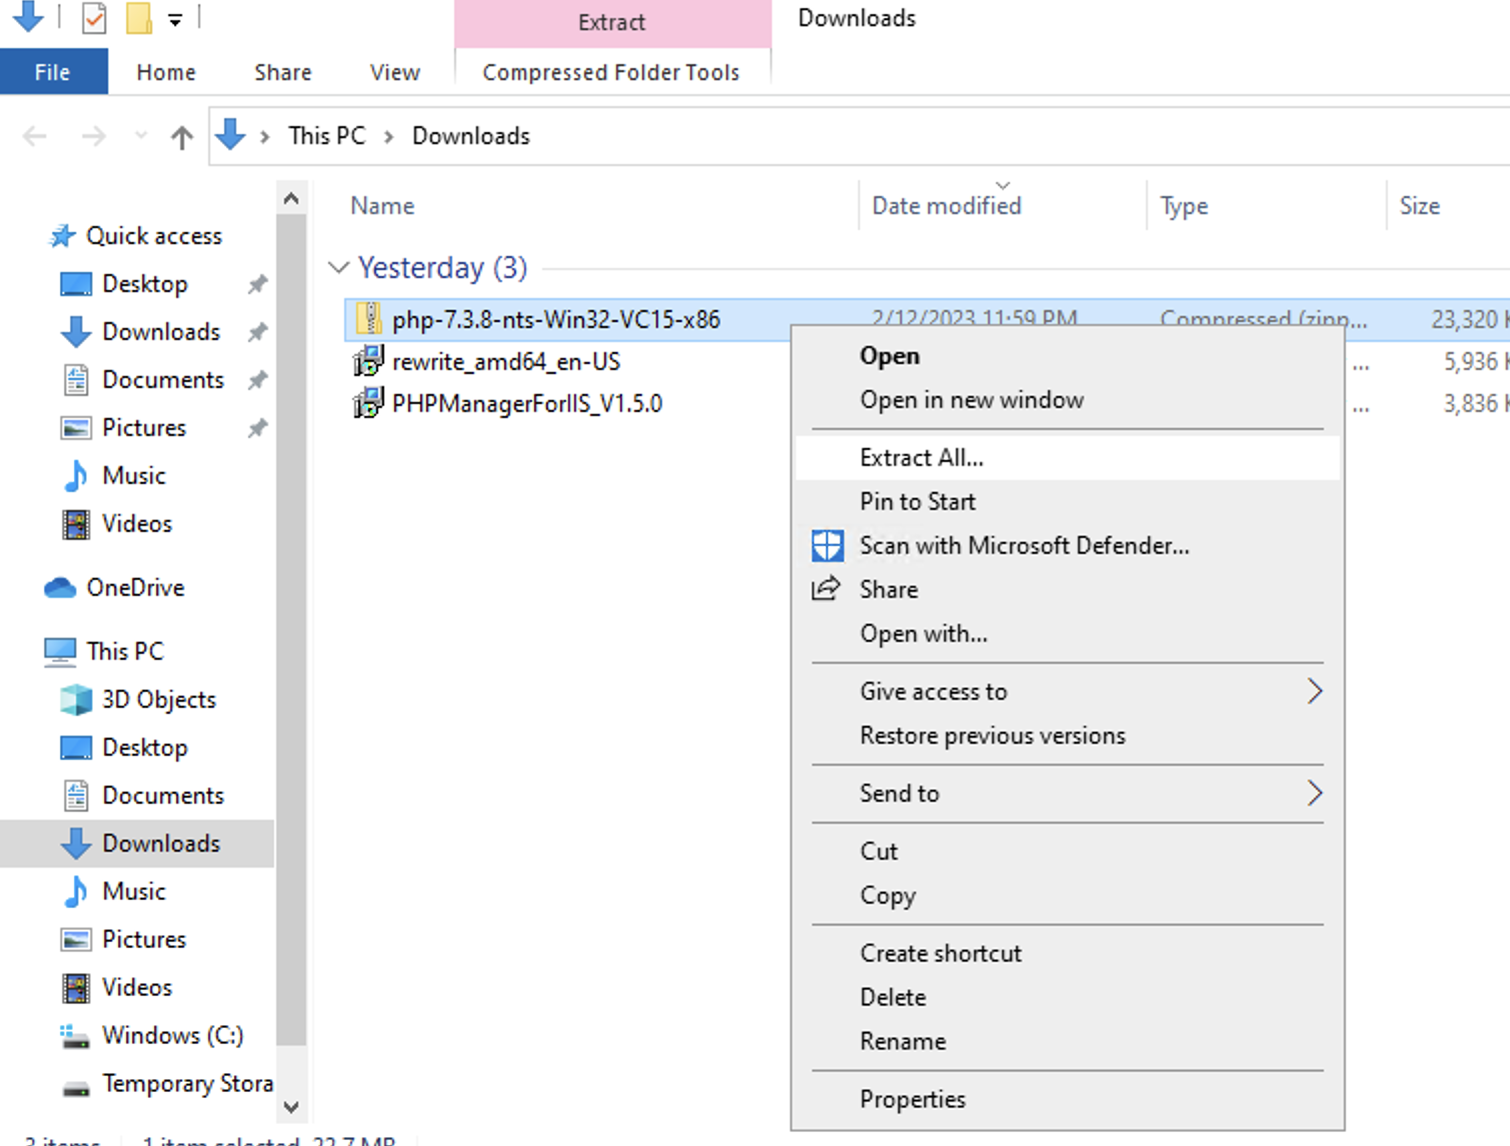This screenshot has width=1510, height=1146.
Task: Click the navigation pane scroll up arrow
Action: 291,198
